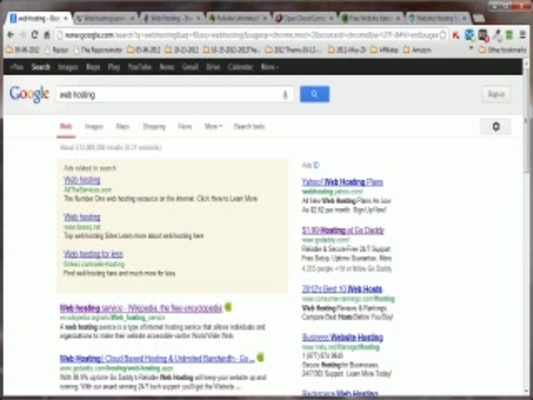Go to the browser Home icon
This screenshot has height=400, width=533.
tap(47, 35)
